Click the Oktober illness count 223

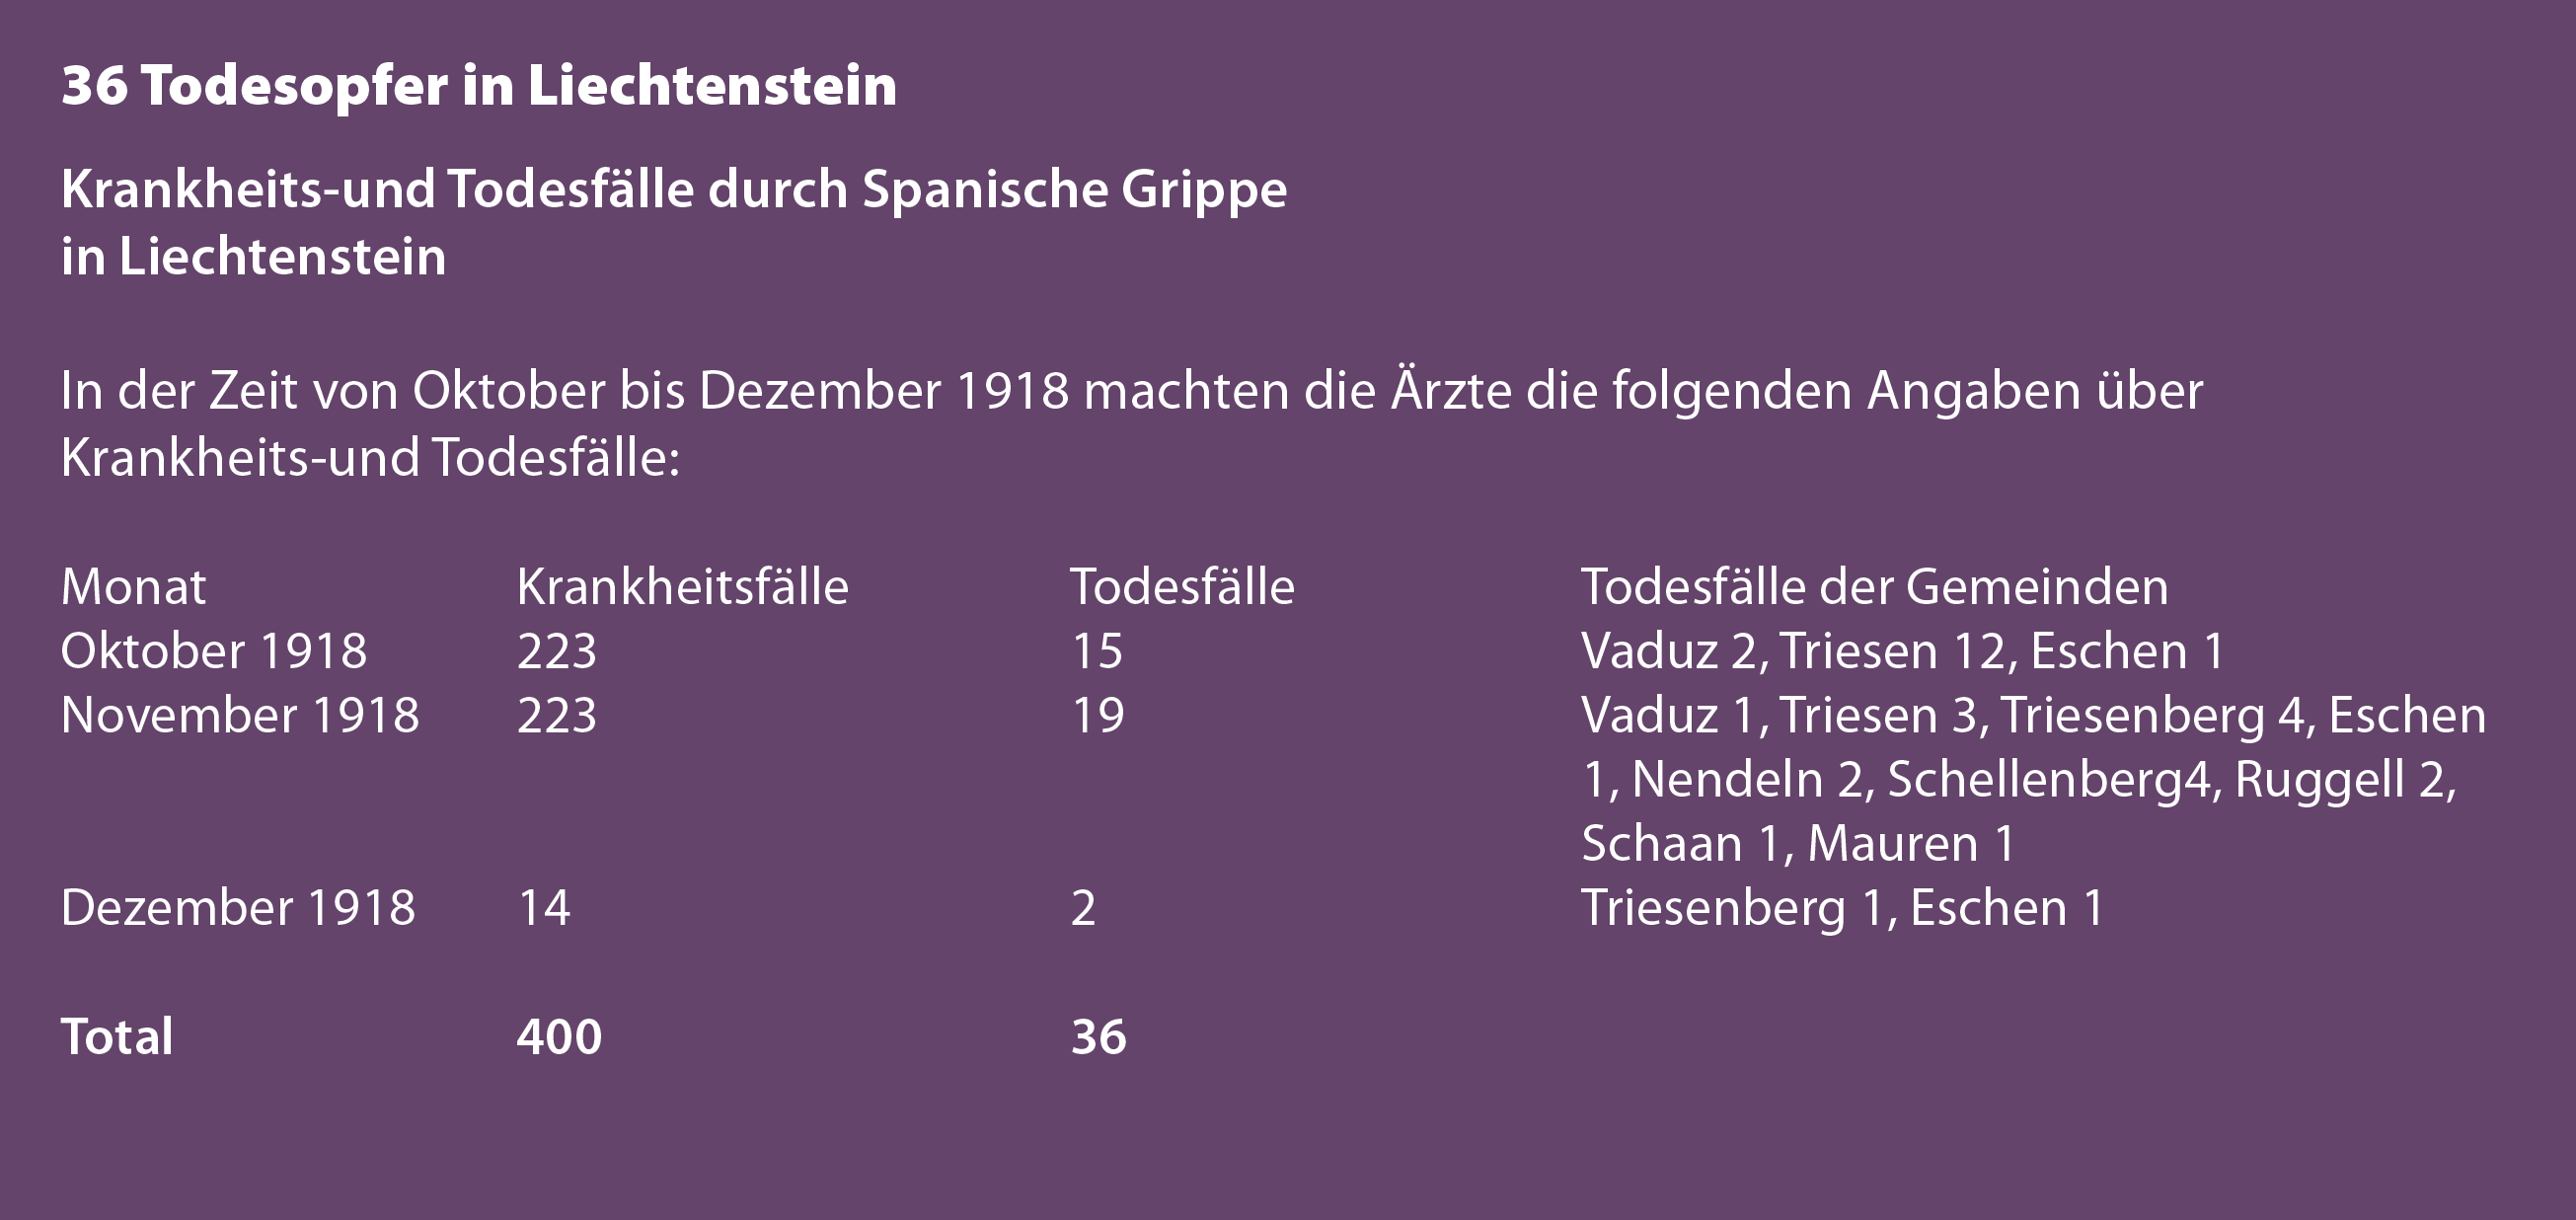coord(556,652)
